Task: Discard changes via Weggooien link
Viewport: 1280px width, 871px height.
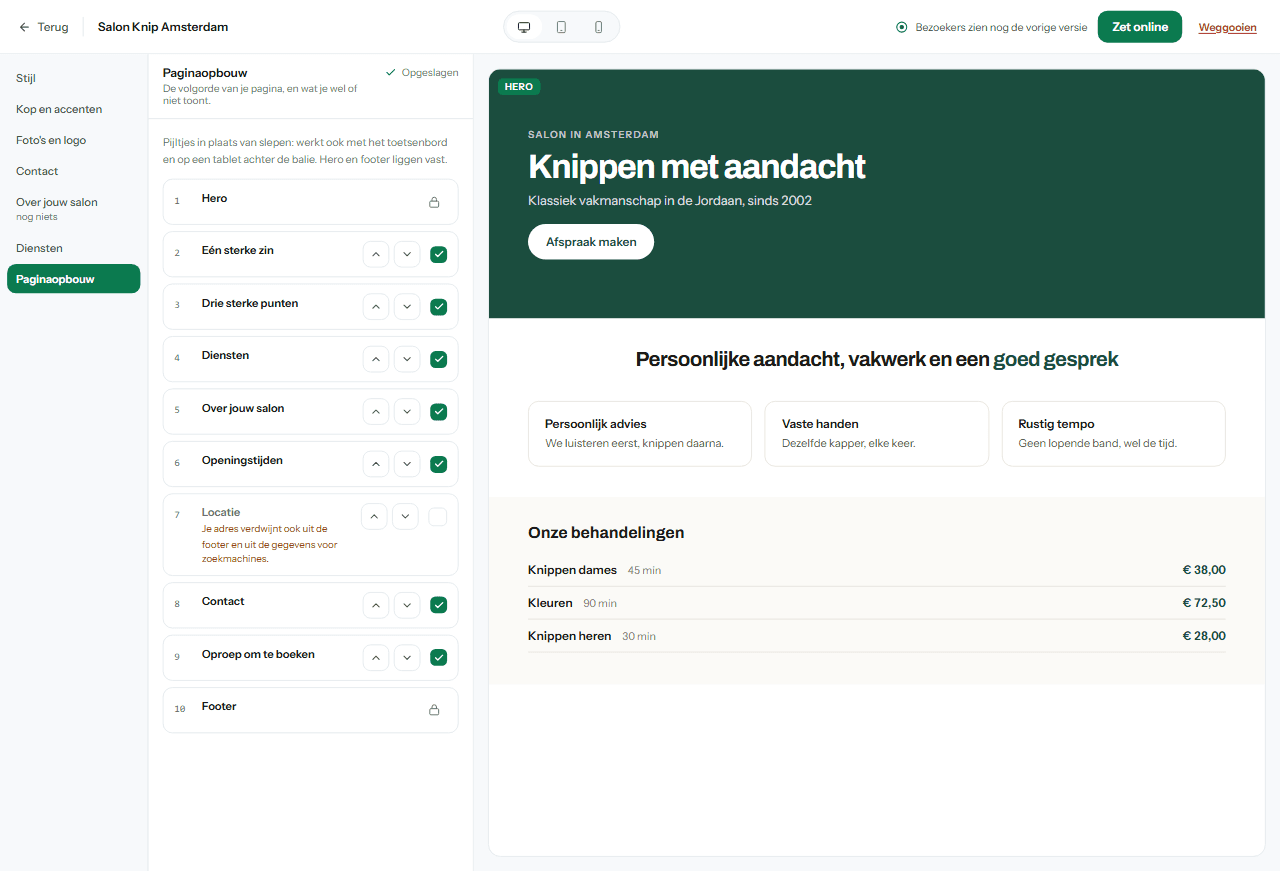Action: point(1228,28)
